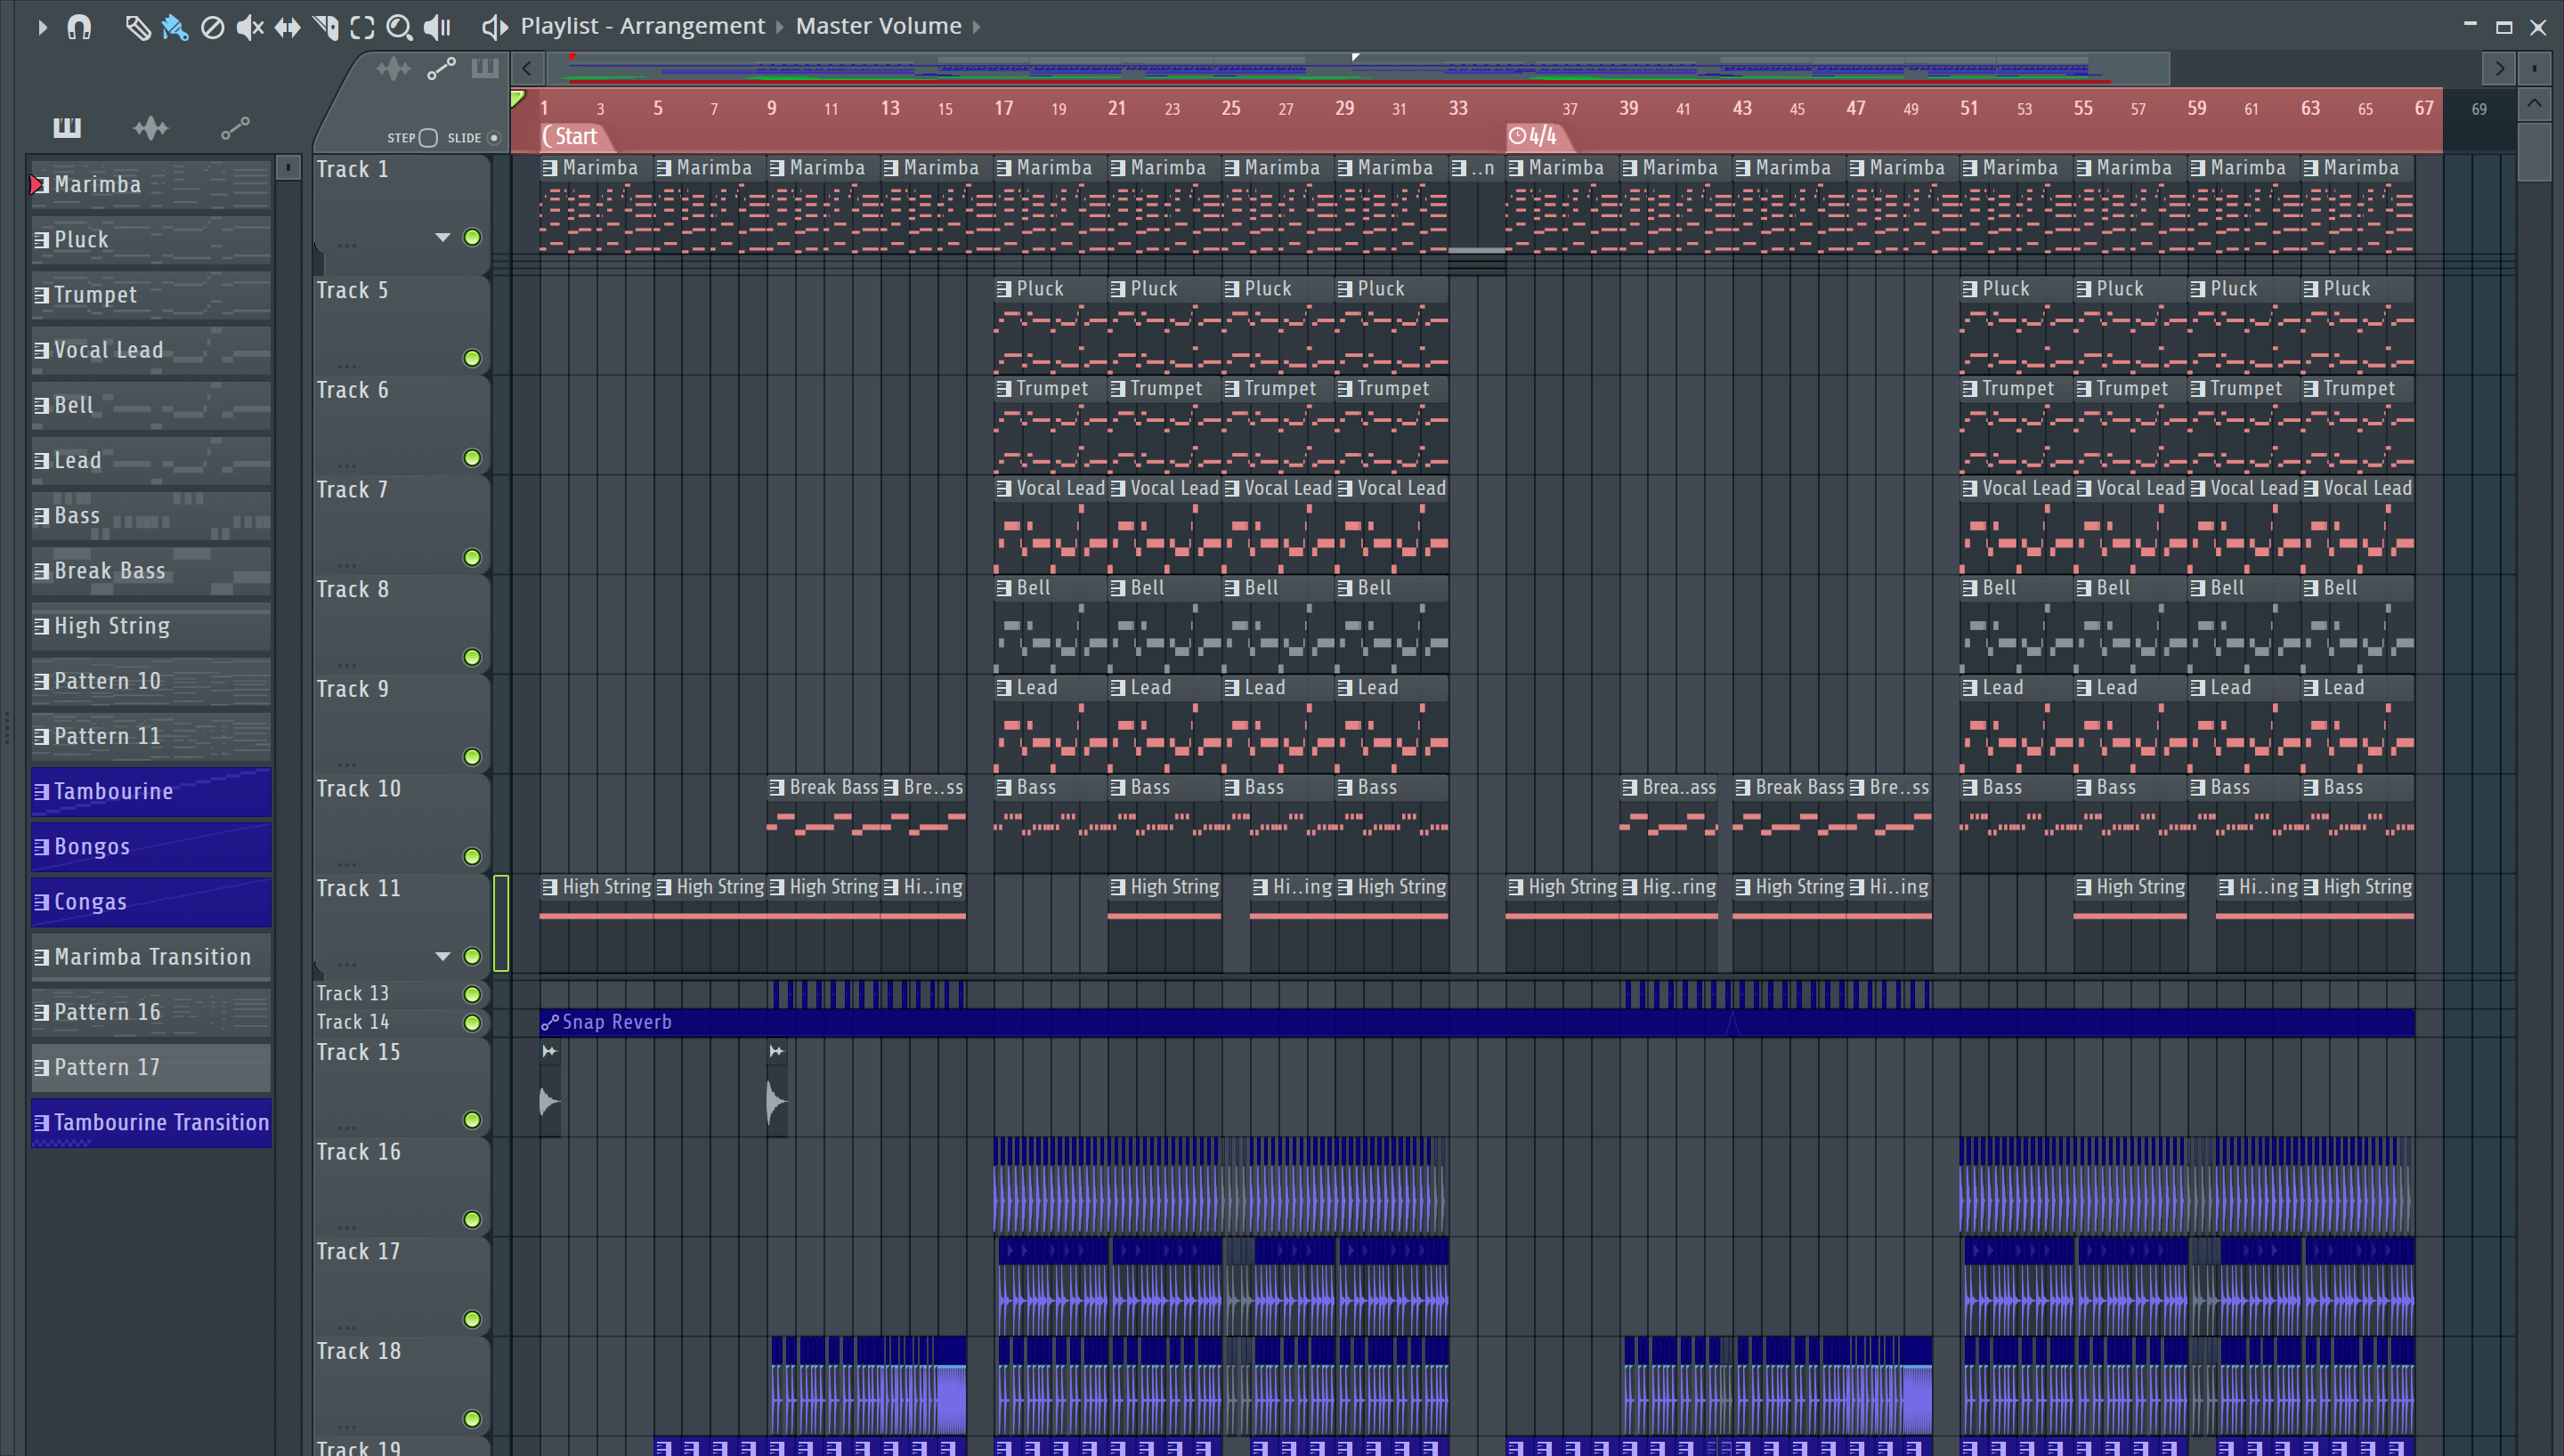Select the Vocal Lead pattern in picker

point(151,350)
